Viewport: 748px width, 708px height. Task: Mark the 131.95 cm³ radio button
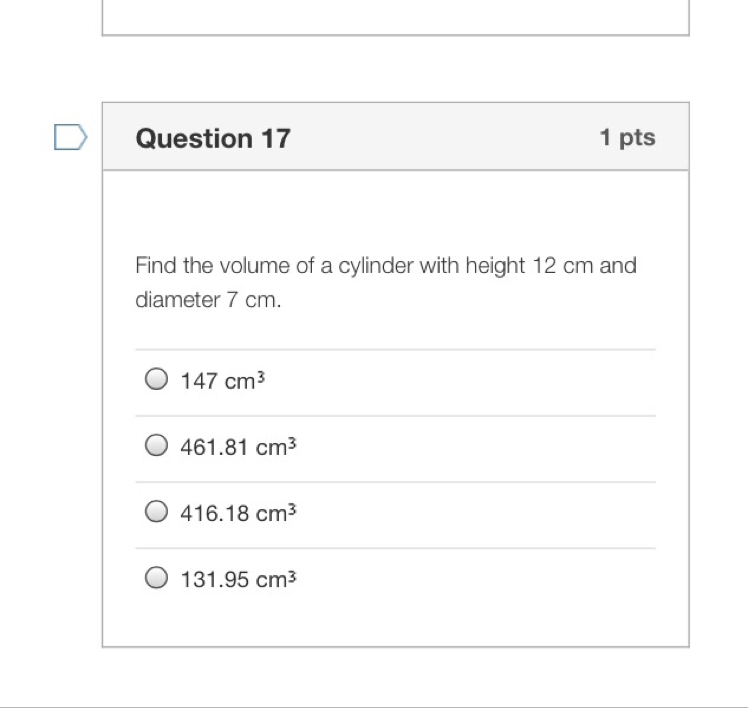pos(156,578)
